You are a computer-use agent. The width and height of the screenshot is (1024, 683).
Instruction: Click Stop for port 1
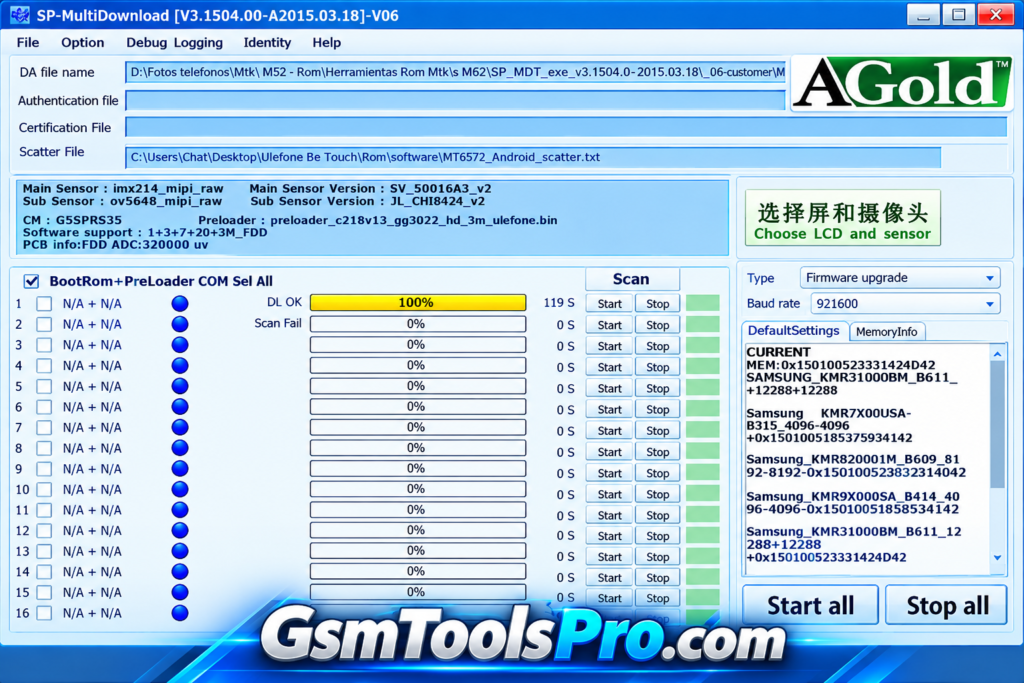click(658, 304)
